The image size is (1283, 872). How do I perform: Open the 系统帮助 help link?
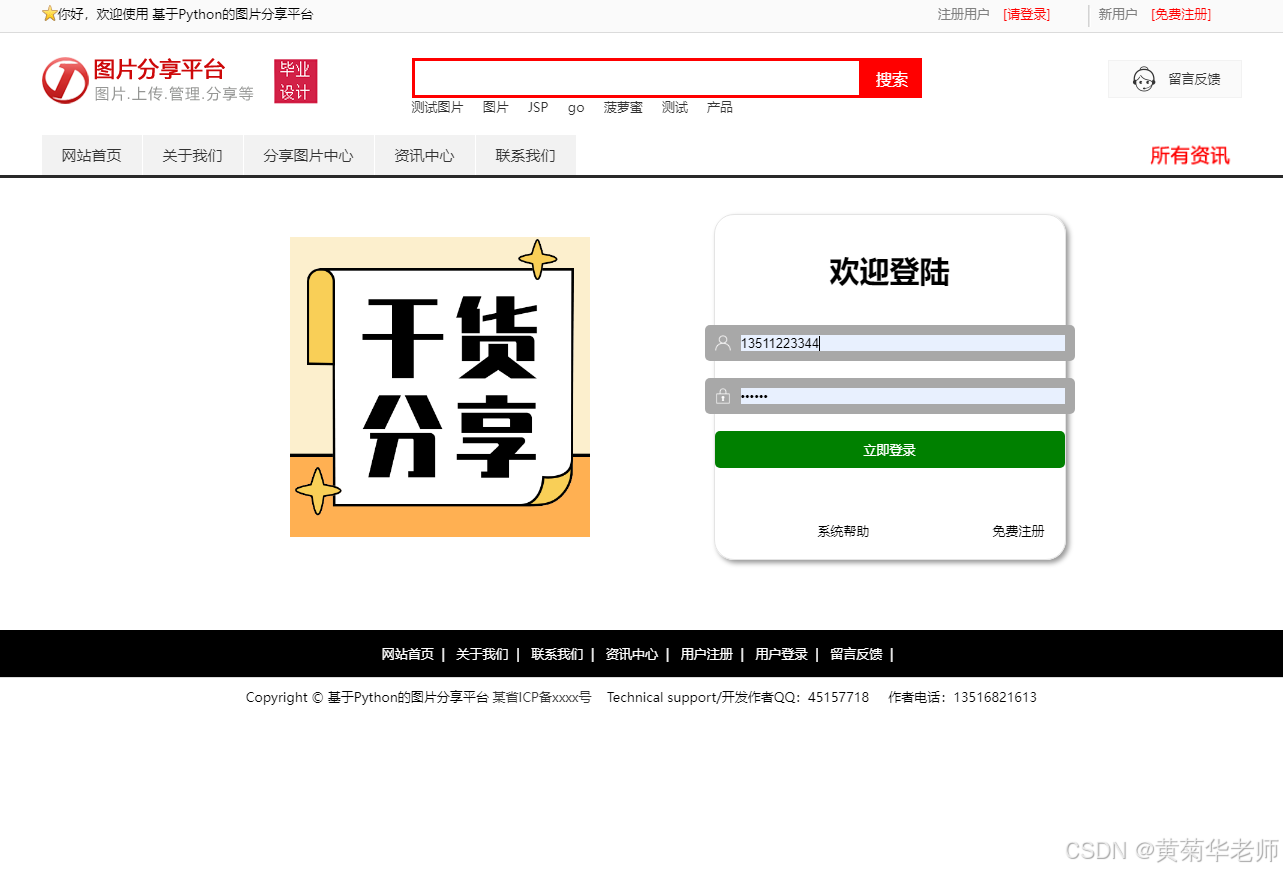(x=843, y=531)
